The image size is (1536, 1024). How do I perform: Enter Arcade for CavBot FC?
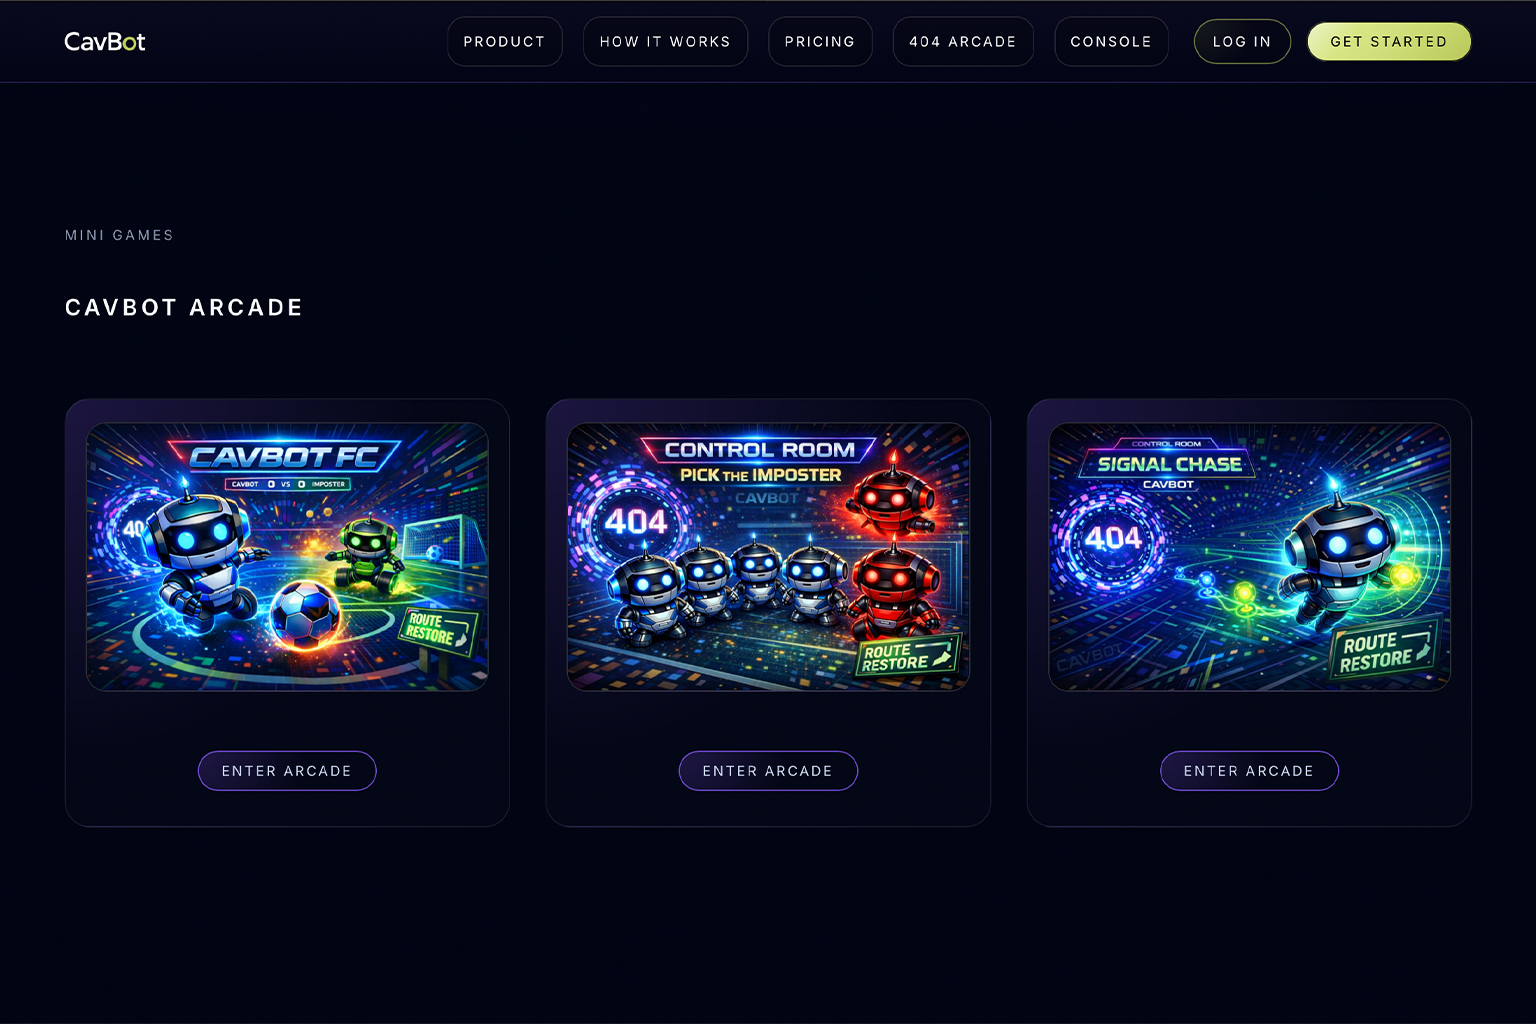[287, 771]
